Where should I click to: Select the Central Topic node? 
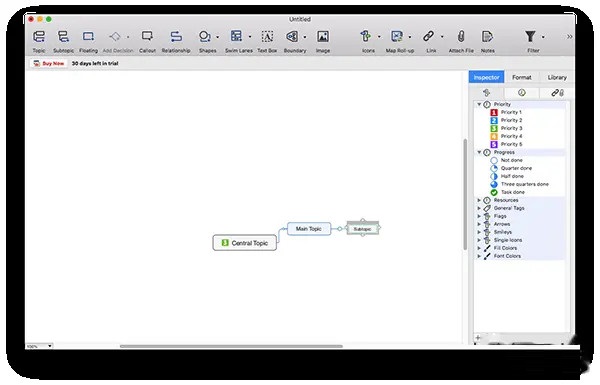(x=245, y=243)
